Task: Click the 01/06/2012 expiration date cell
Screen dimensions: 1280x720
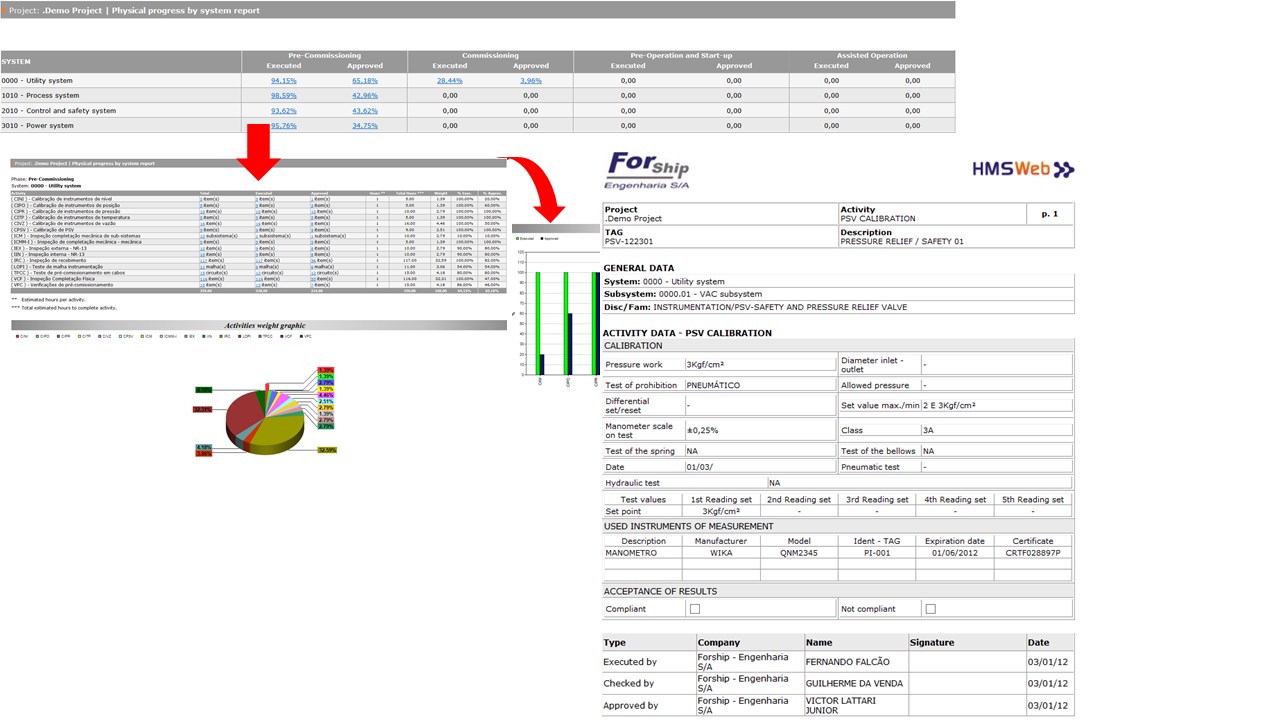Action: (957, 552)
